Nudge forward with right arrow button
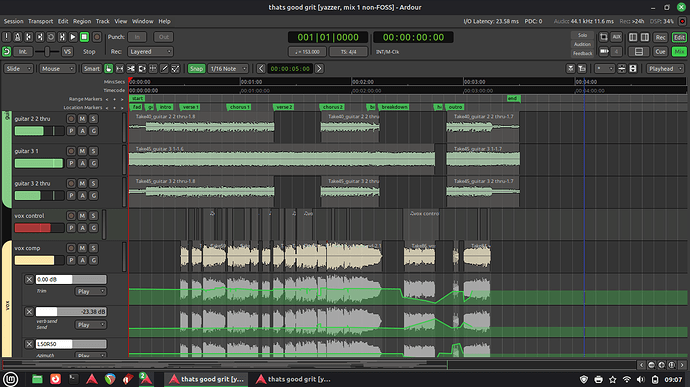This screenshot has height=387, width=690. pos(319,69)
